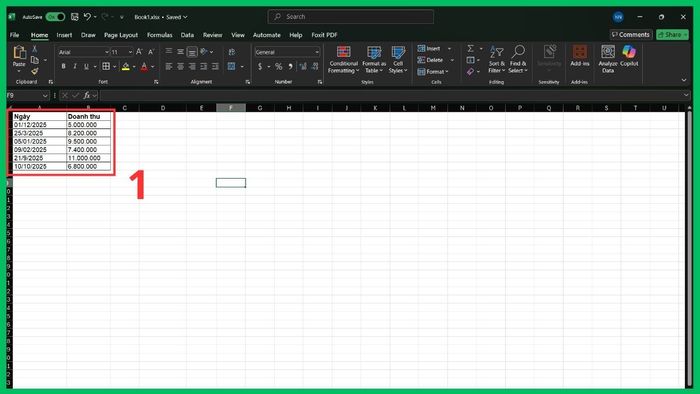The height and width of the screenshot is (394, 700).
Task: Open Conditional Formatting menu
Action: click(343, 59)
